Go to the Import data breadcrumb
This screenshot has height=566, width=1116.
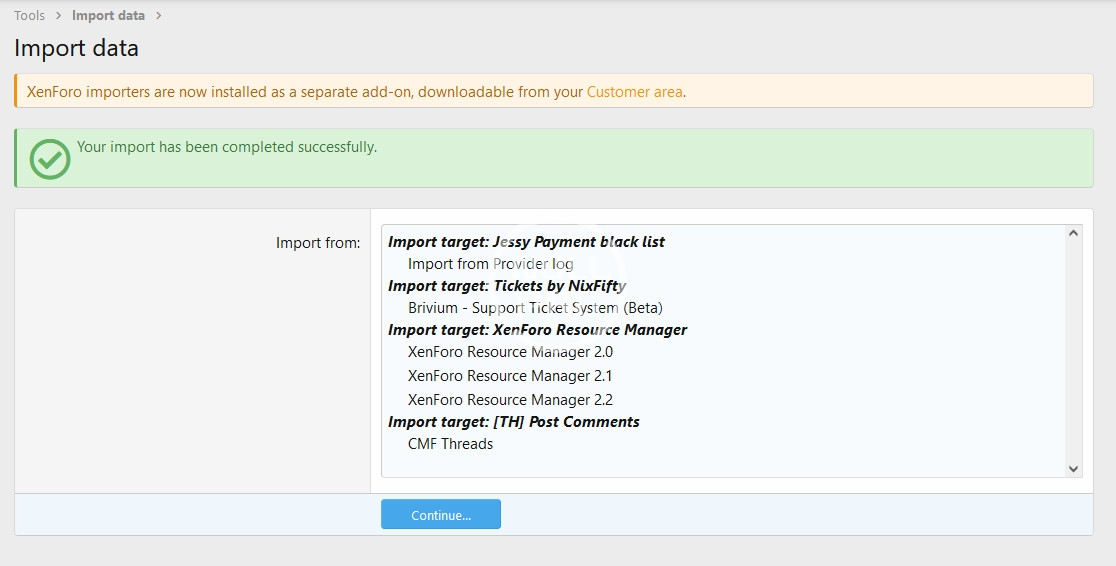[108, 16]
